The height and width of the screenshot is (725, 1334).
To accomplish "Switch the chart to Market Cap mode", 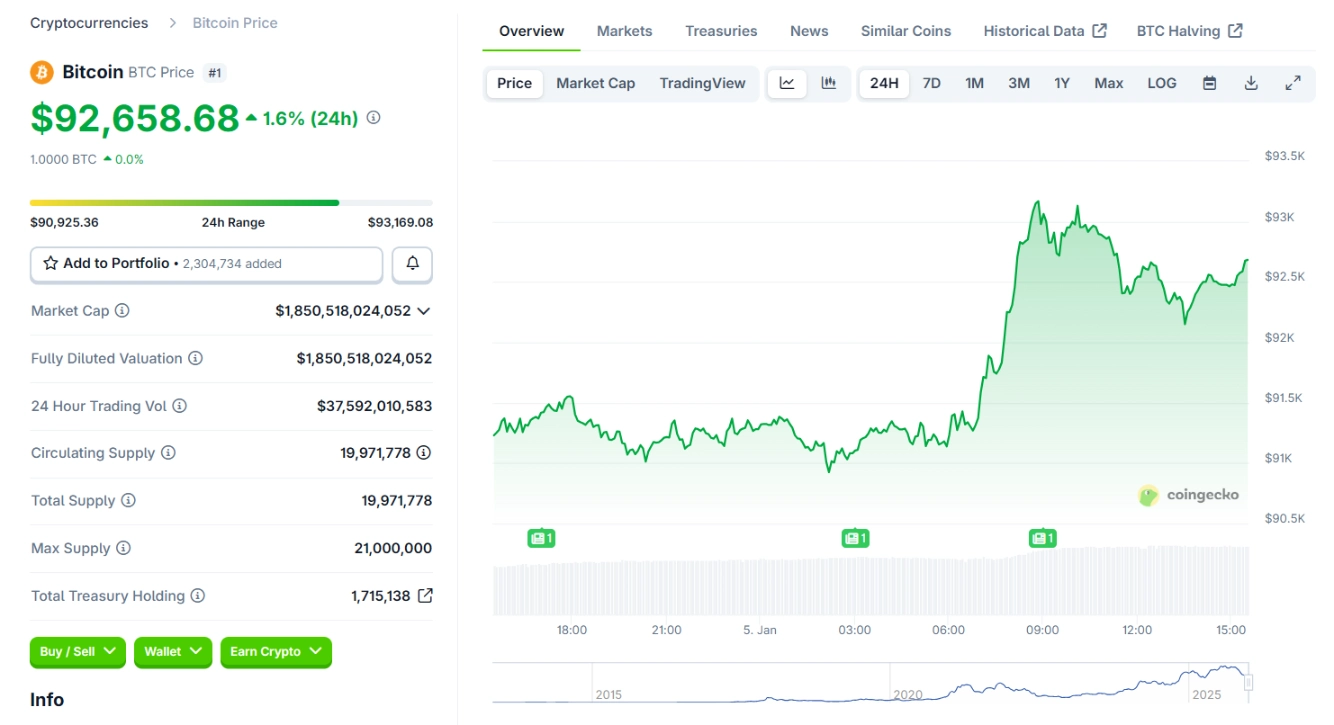I will coord(595,83).
